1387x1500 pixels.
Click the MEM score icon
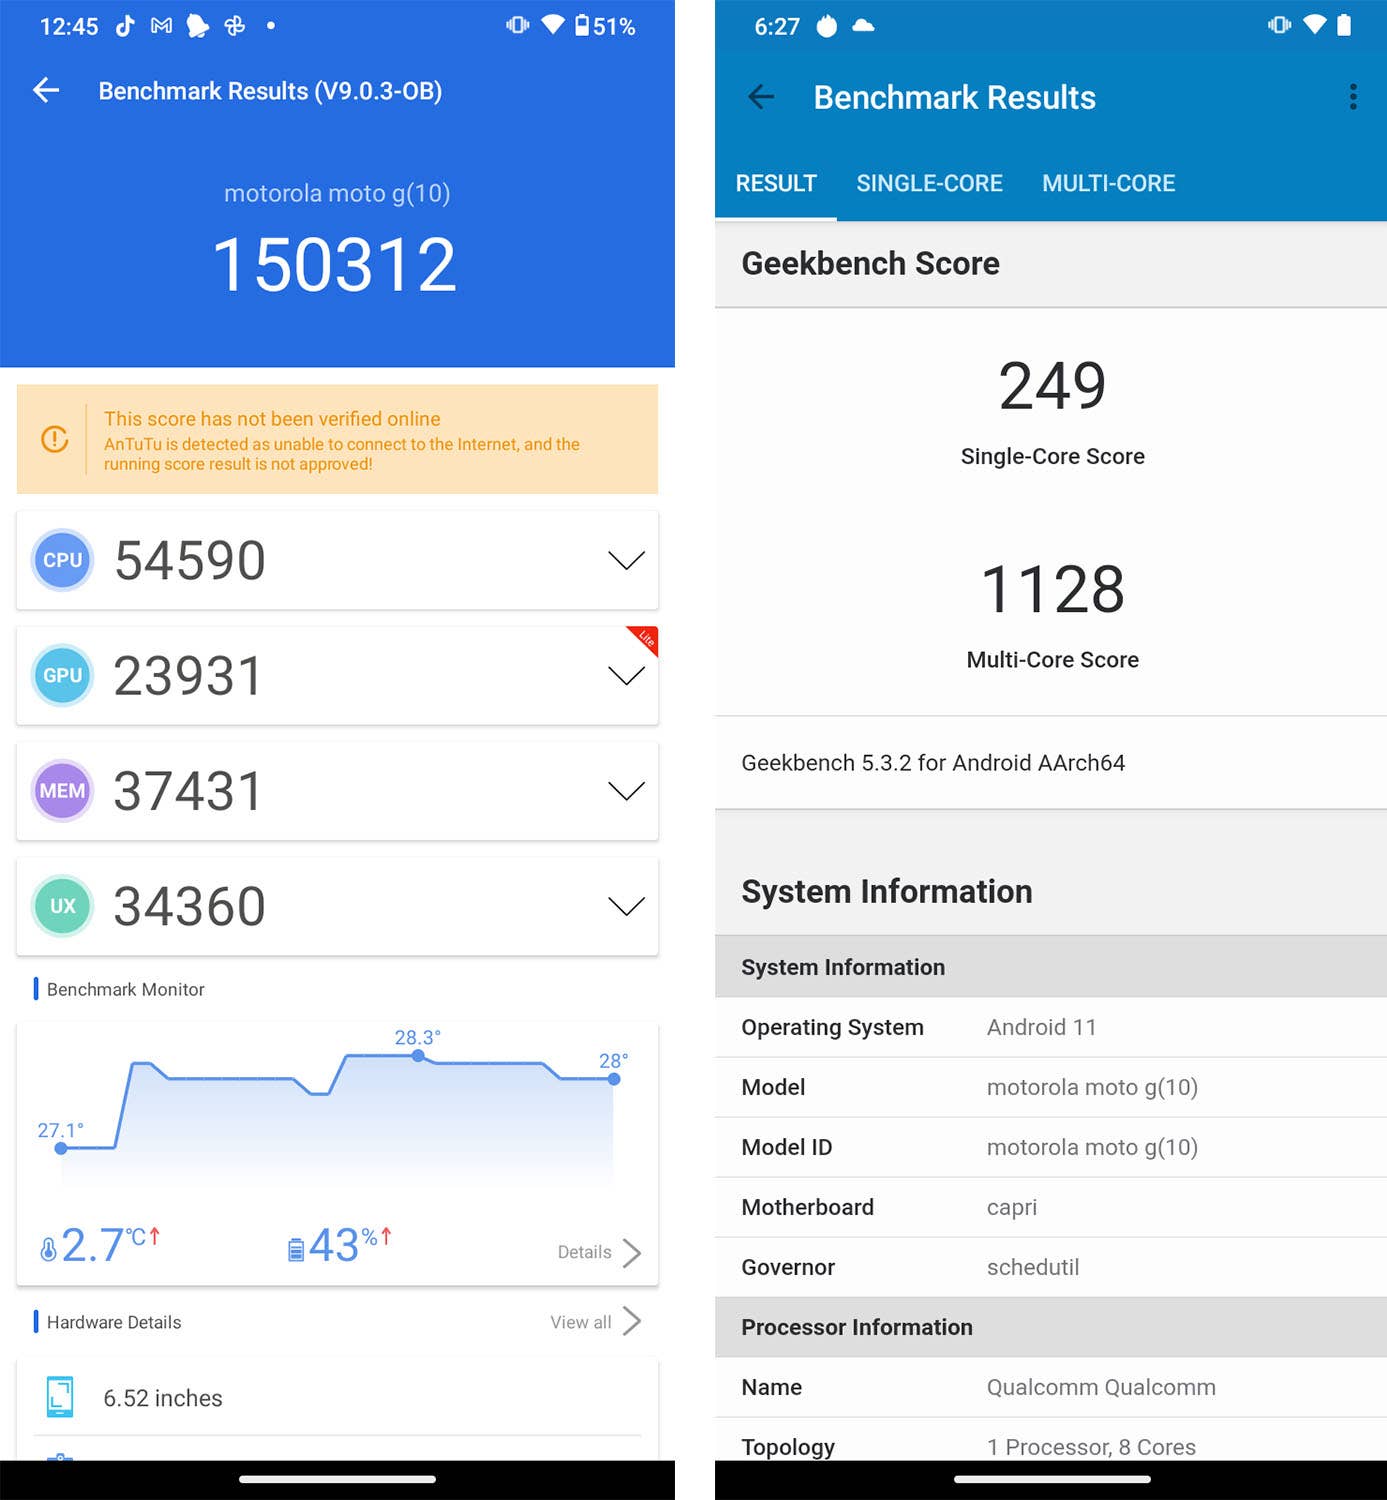point(62,791)
